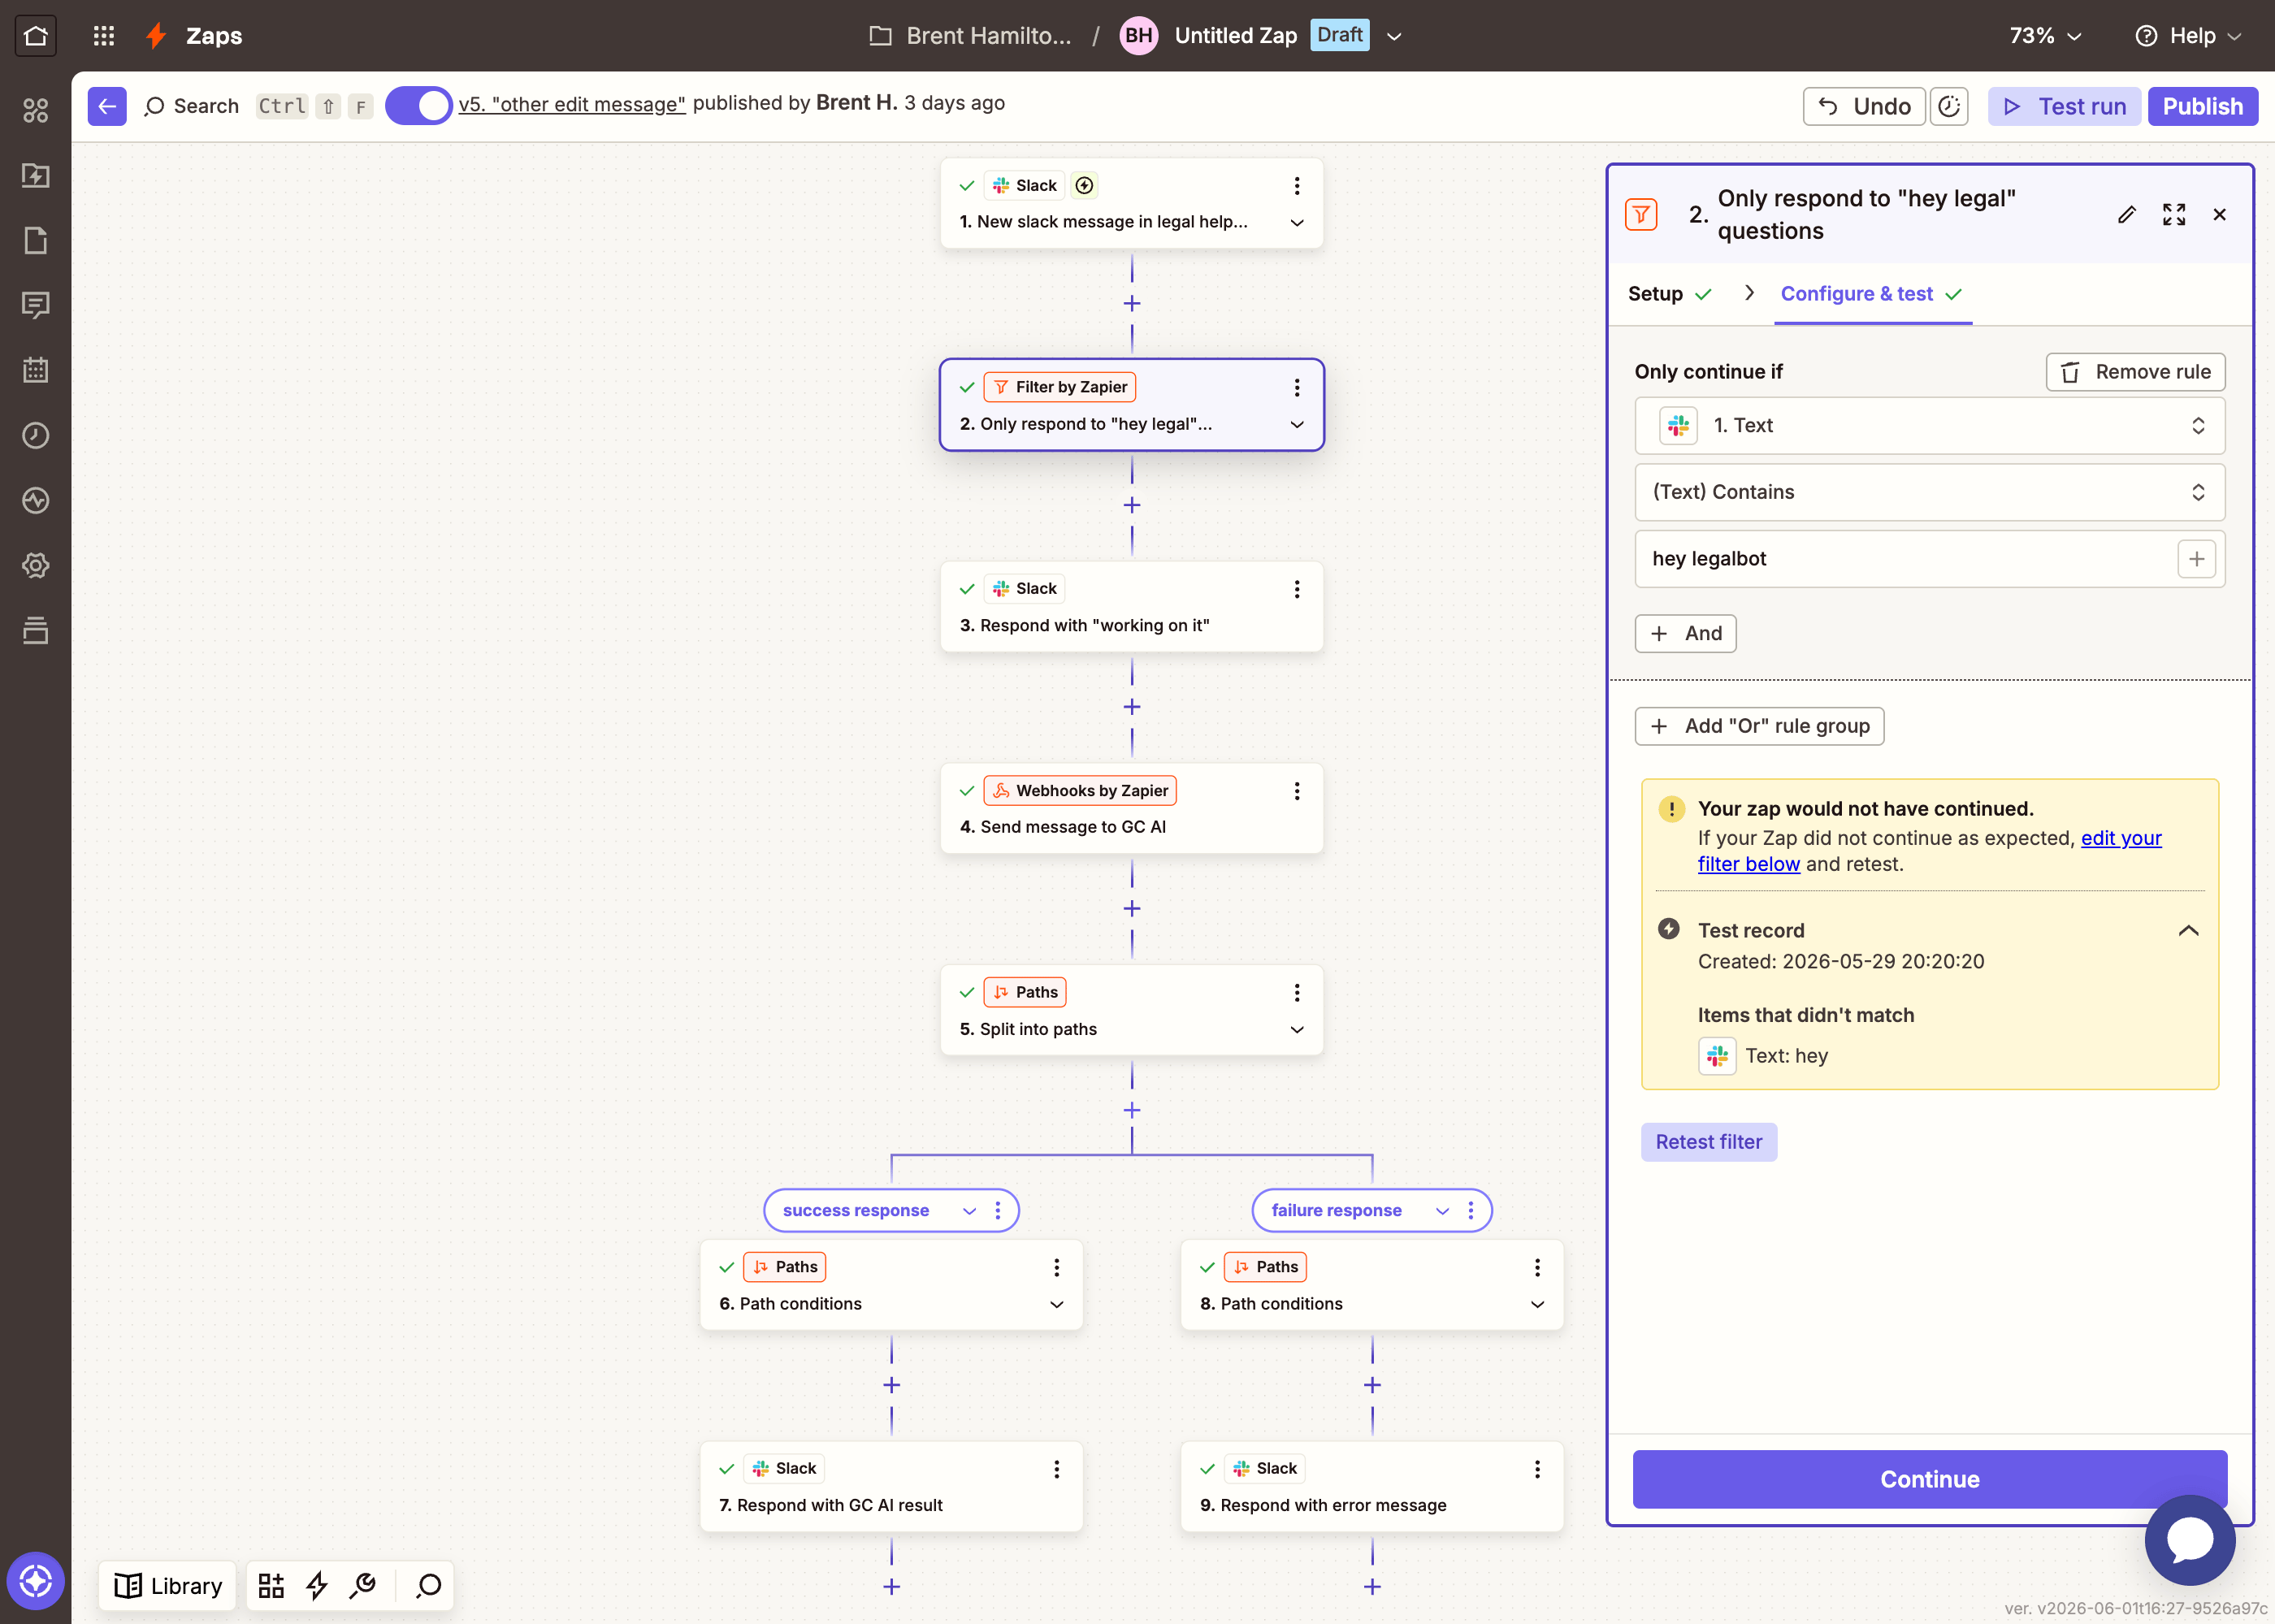The width and height of the screenshot is (2275, 1624).
Task: Open settings gear in sidebar
Action: pos(36,565)
